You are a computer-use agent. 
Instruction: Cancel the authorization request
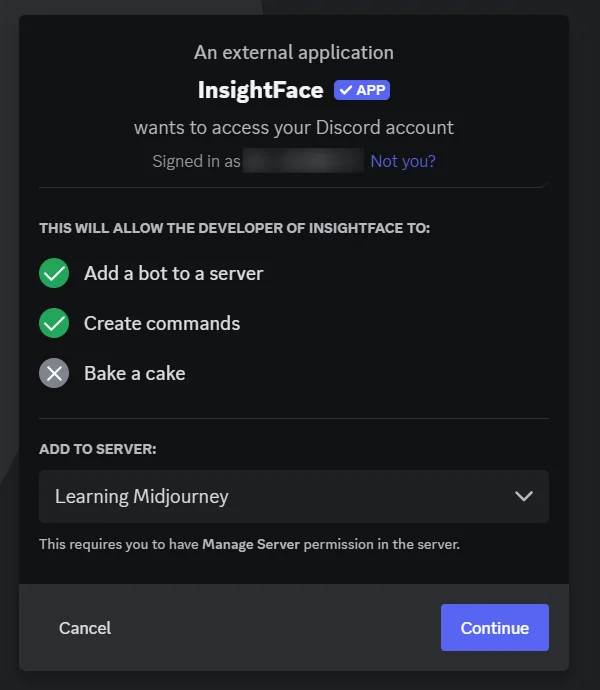coord(85,628)
